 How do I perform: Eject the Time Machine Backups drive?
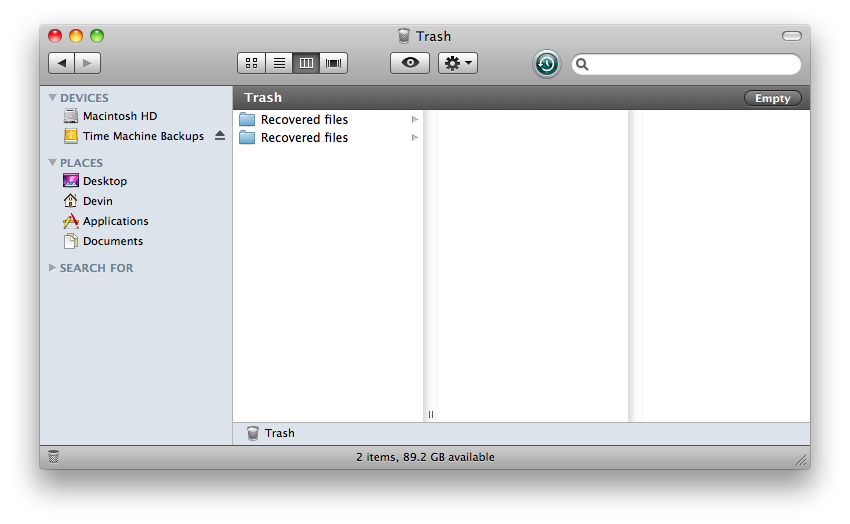click(x=220, y=135)
